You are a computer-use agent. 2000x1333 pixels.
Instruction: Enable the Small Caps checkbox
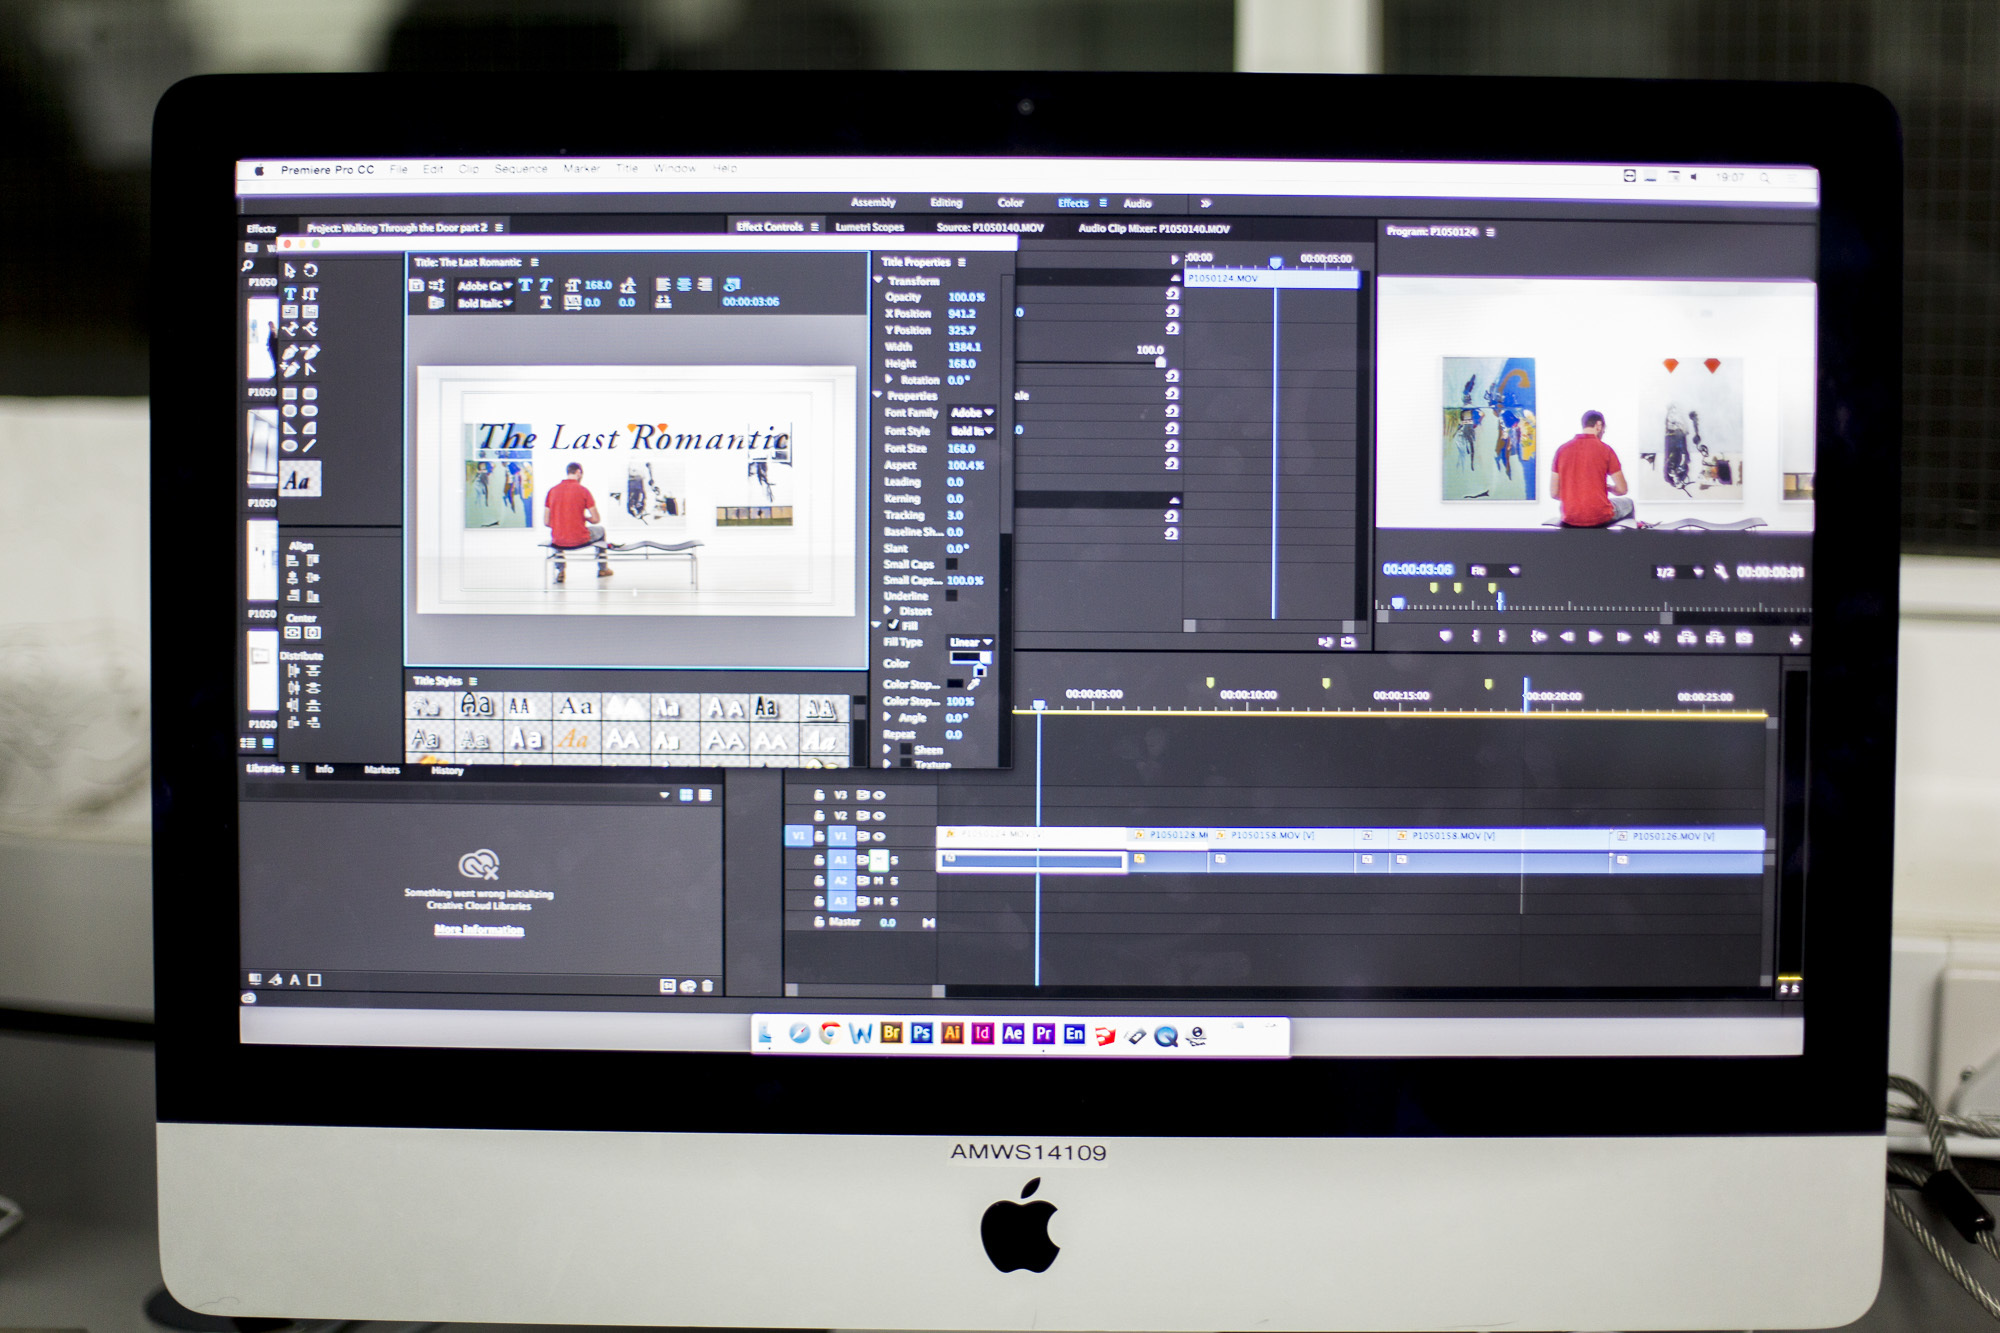(x=952, y=564)
